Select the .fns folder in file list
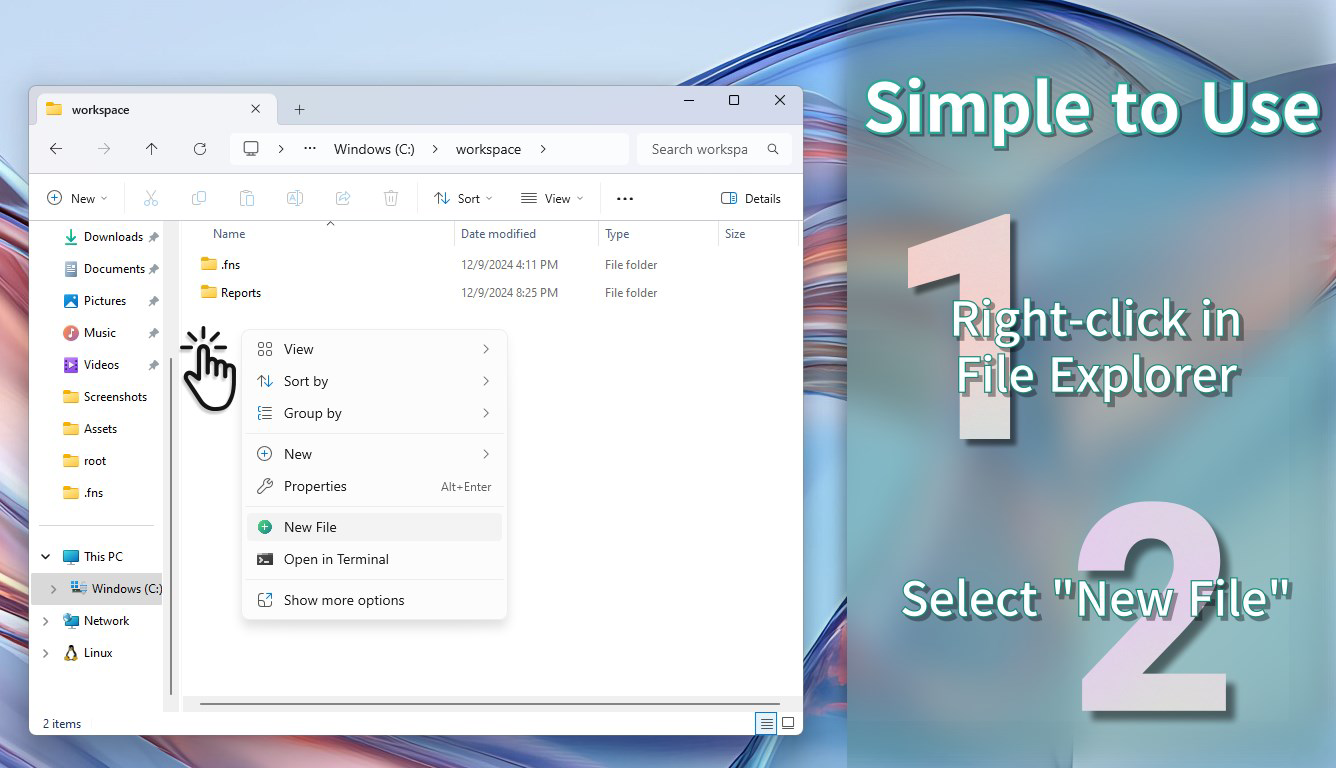The width and height of the screenshot is (1336, 768). pos(490,265)
